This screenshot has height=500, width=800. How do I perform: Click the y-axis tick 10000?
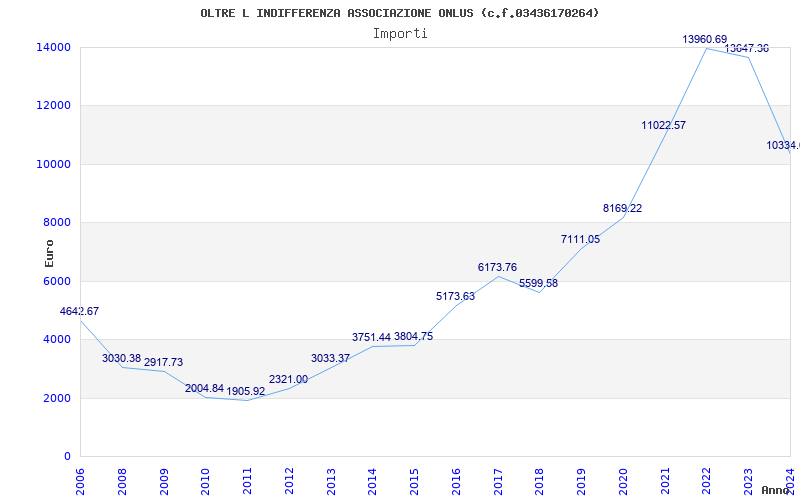click(53, 164)
